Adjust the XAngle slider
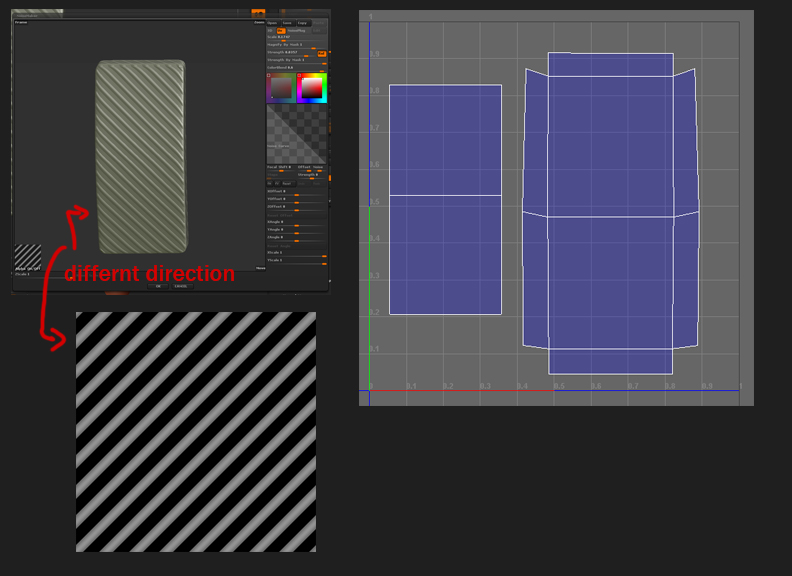Image resolution: width=792 pixels, height=576 pixels. tap(296, 224)
